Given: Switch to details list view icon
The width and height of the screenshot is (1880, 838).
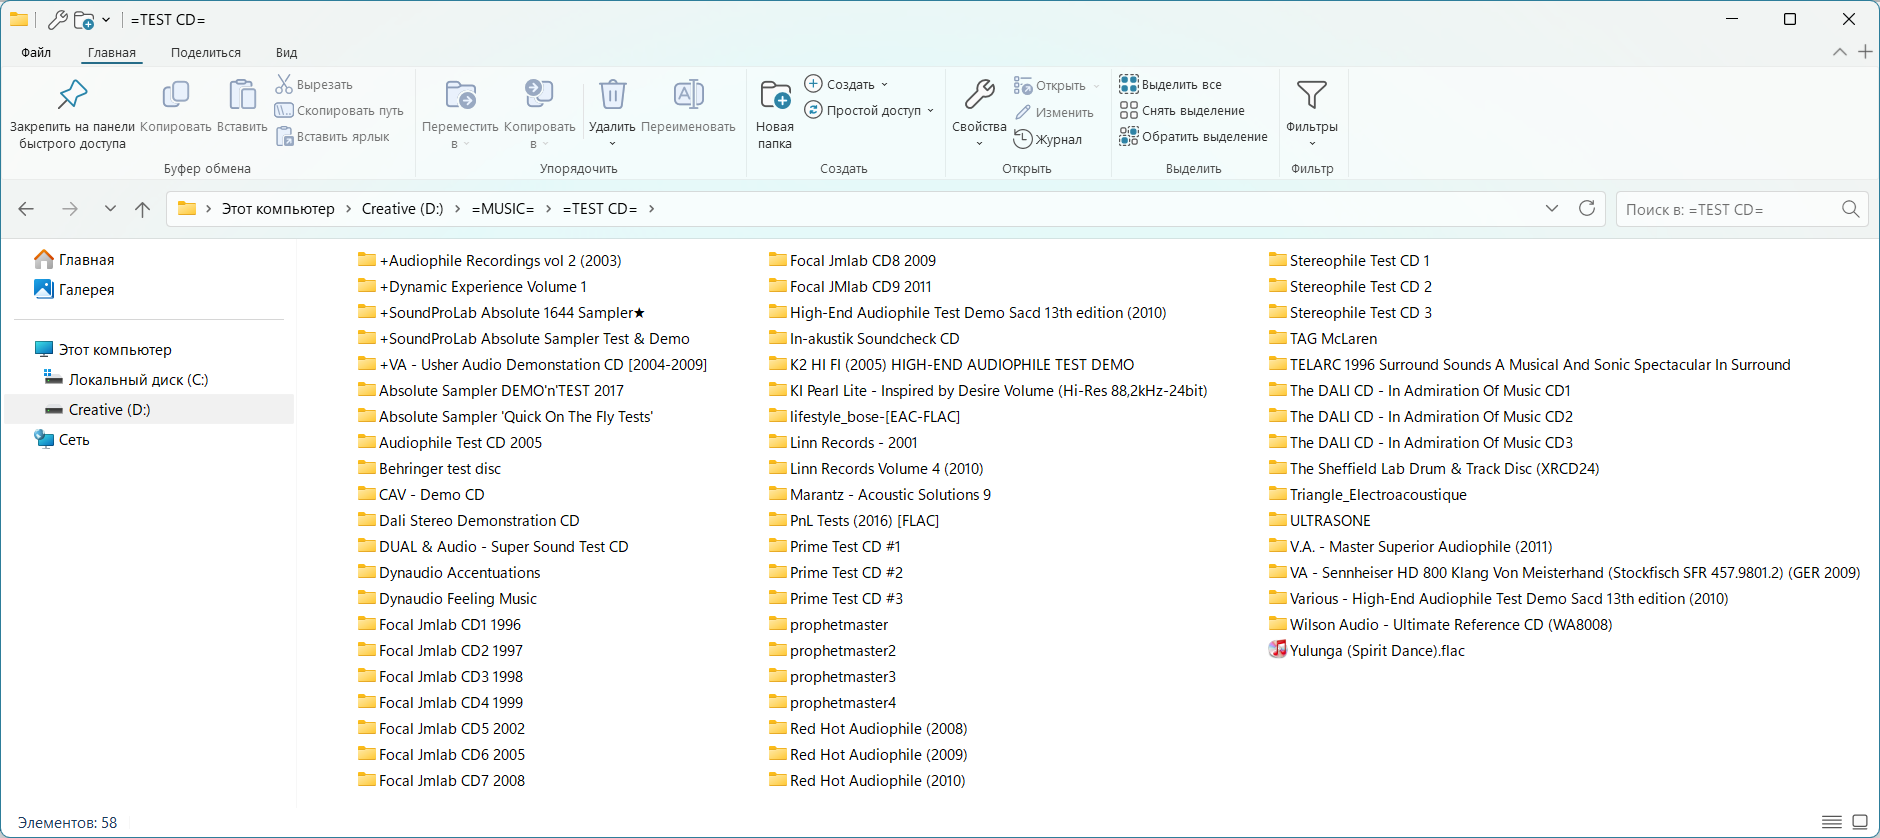Looking at the screenshot, I should tap(1831, 822).
